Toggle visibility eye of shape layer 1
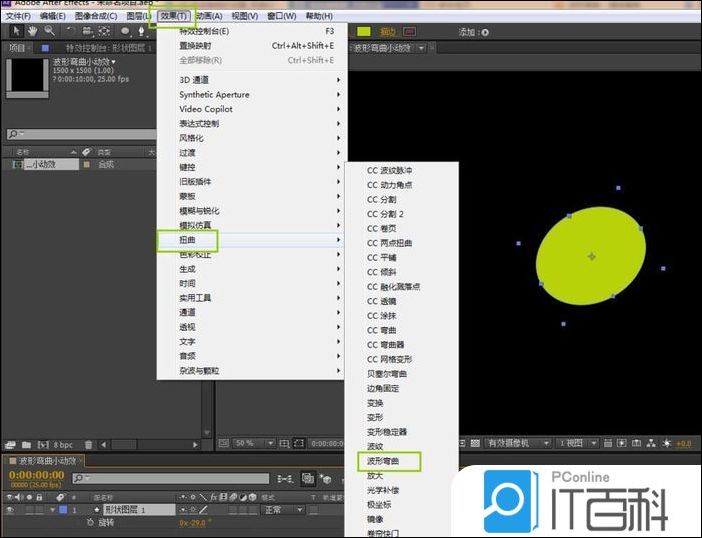 pyautogui.click(x=10, y=509)
